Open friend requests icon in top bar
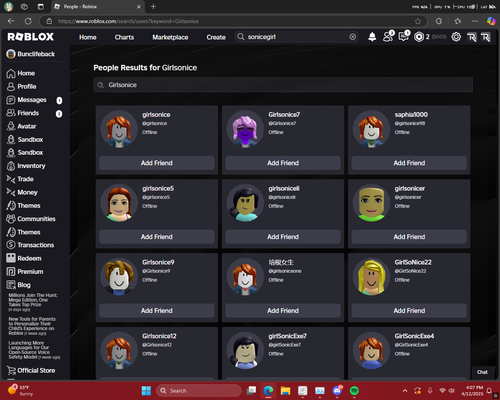The image size is (500, 400). coord(388,36)
